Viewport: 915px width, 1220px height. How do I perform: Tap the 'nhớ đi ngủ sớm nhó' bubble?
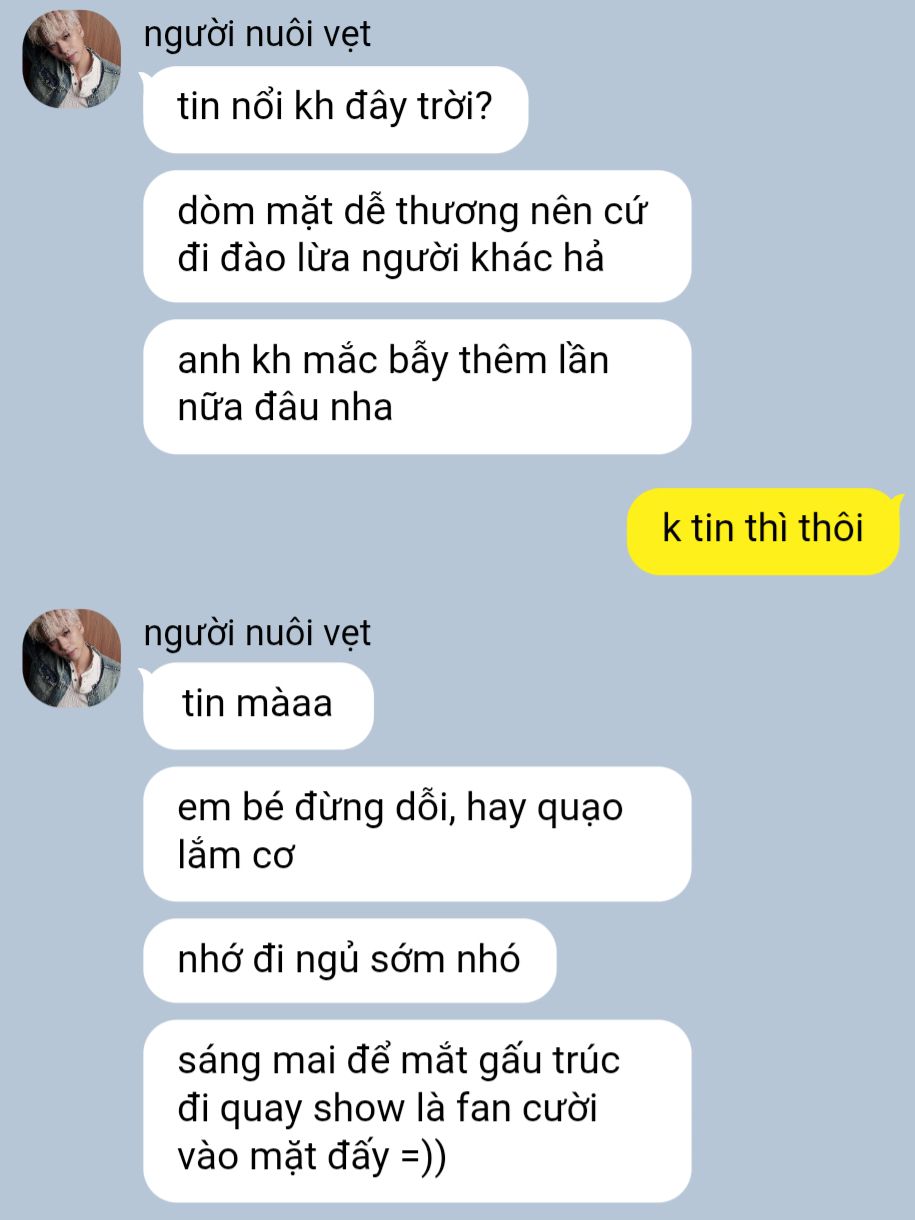(x=349, y=960)
